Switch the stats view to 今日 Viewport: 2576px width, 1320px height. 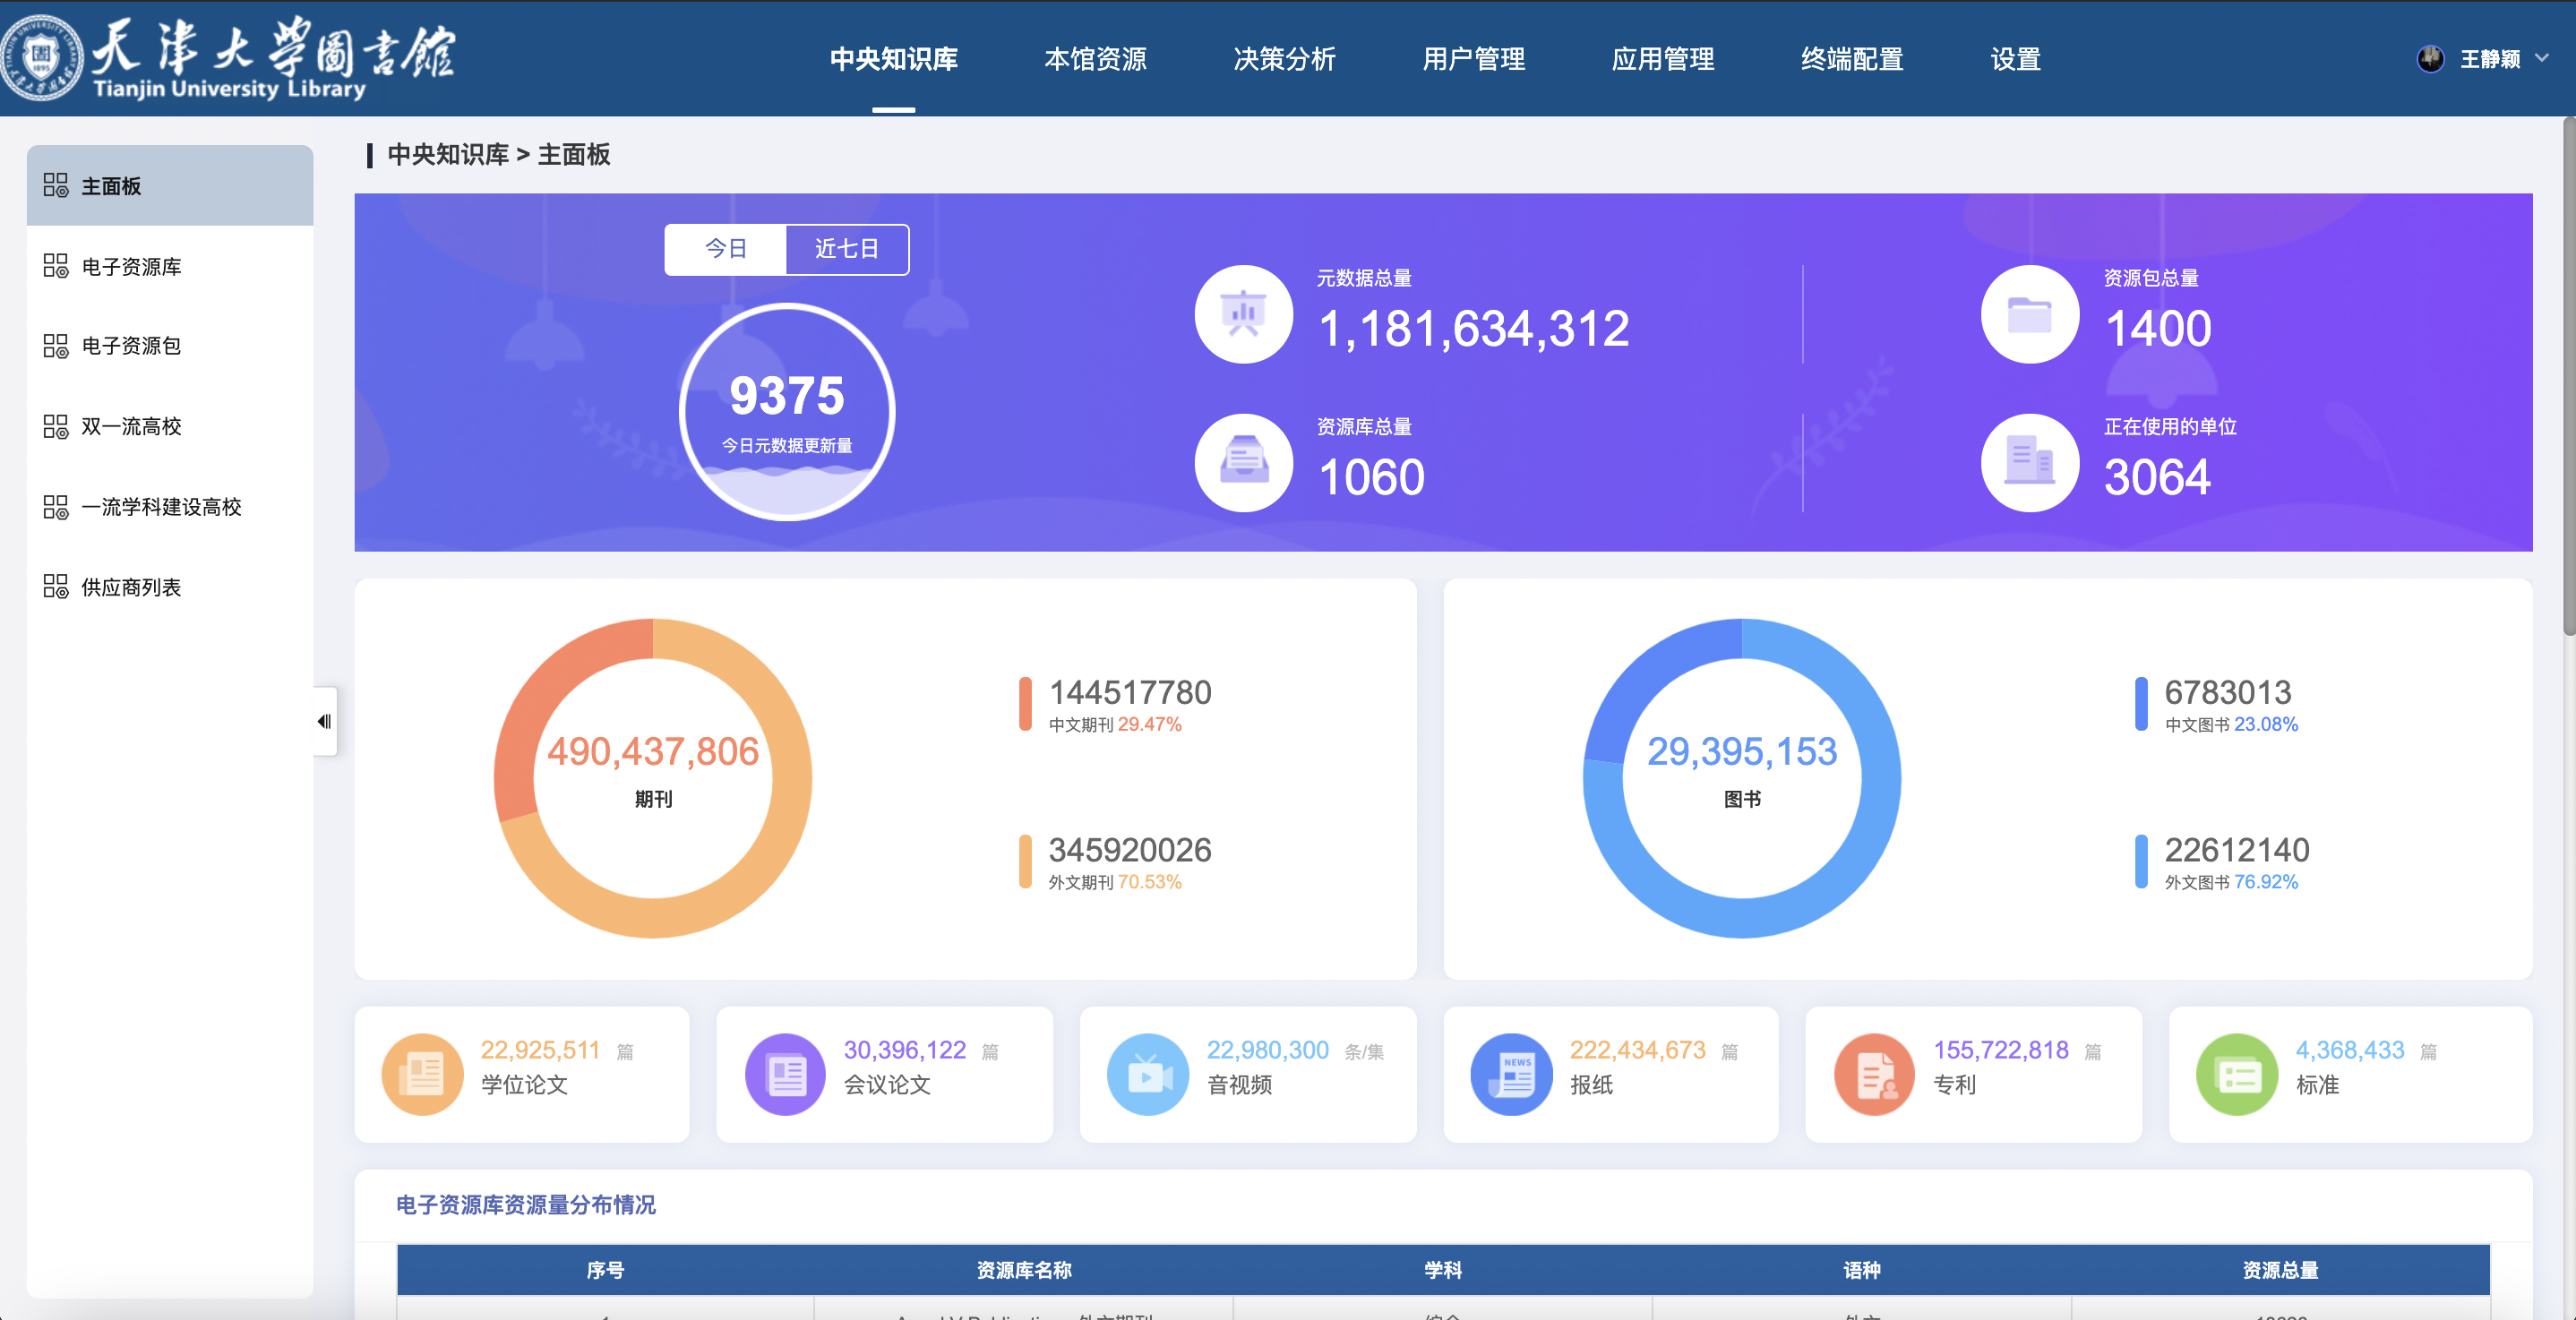click(726, 249)
